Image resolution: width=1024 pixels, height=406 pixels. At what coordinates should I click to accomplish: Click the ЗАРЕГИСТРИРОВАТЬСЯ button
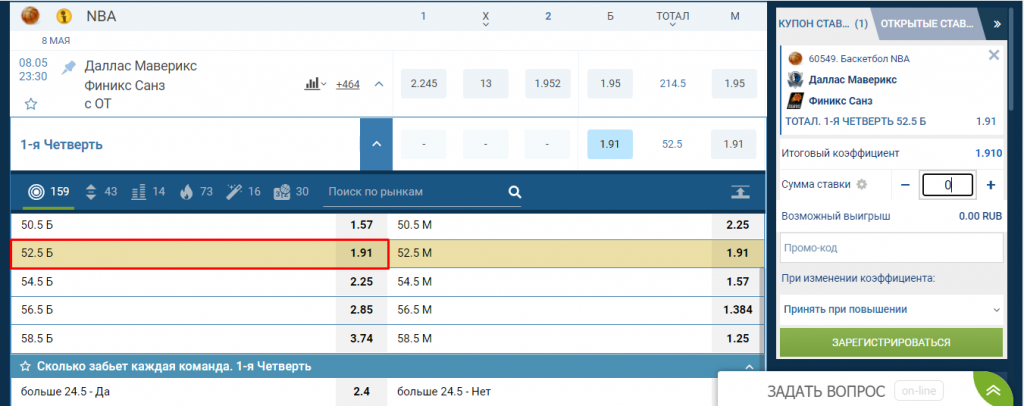890,342
